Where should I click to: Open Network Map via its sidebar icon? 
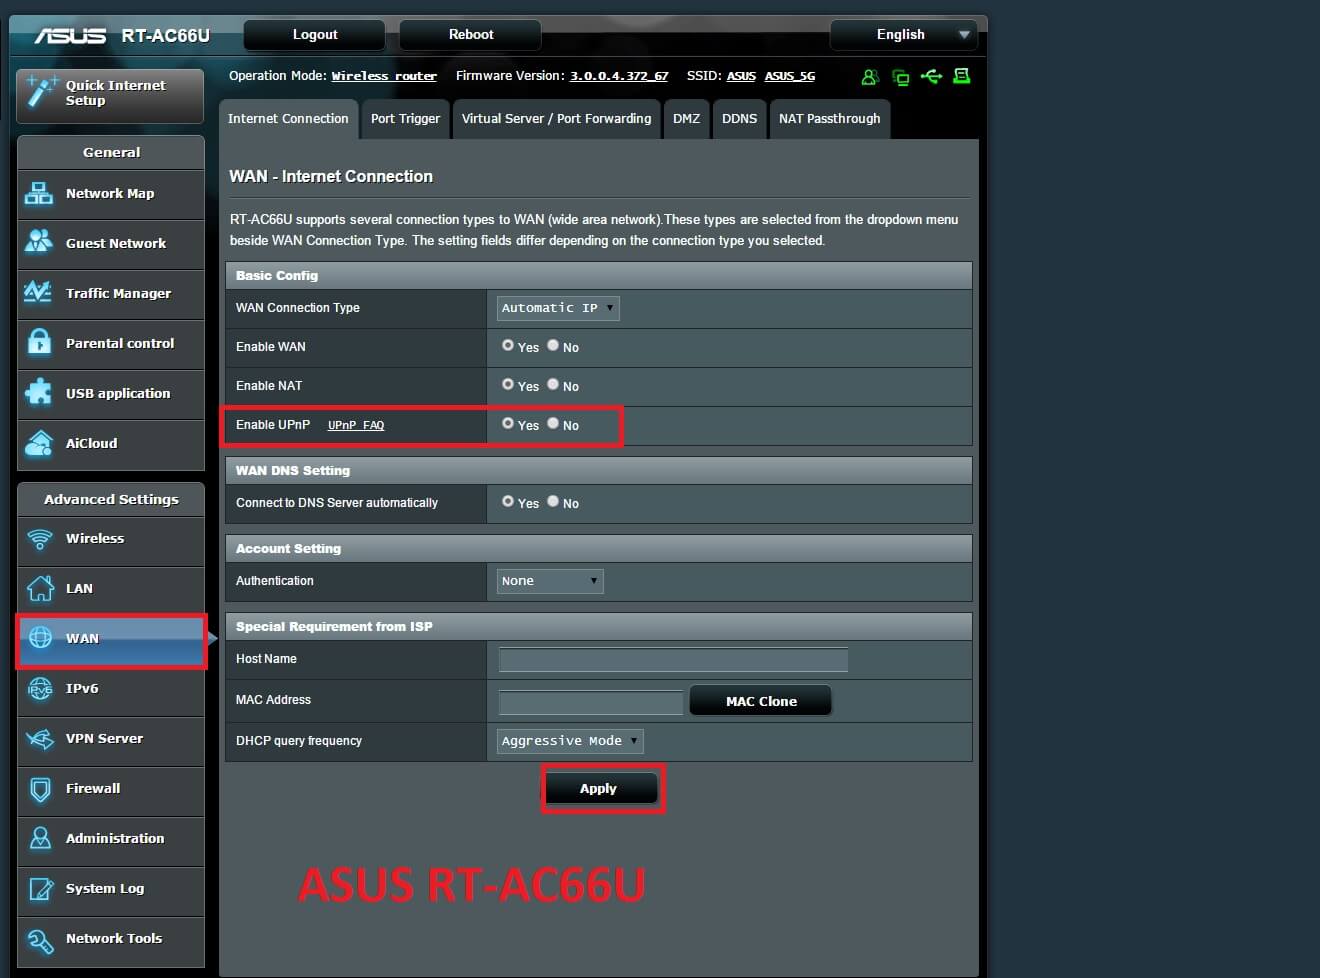point(39,194)
